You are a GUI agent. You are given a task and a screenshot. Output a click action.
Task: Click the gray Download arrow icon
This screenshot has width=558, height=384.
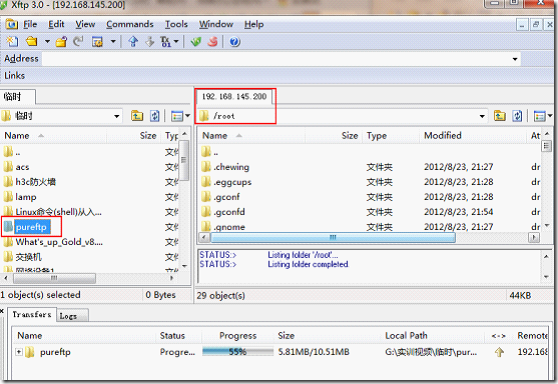[x=150, y=42]
